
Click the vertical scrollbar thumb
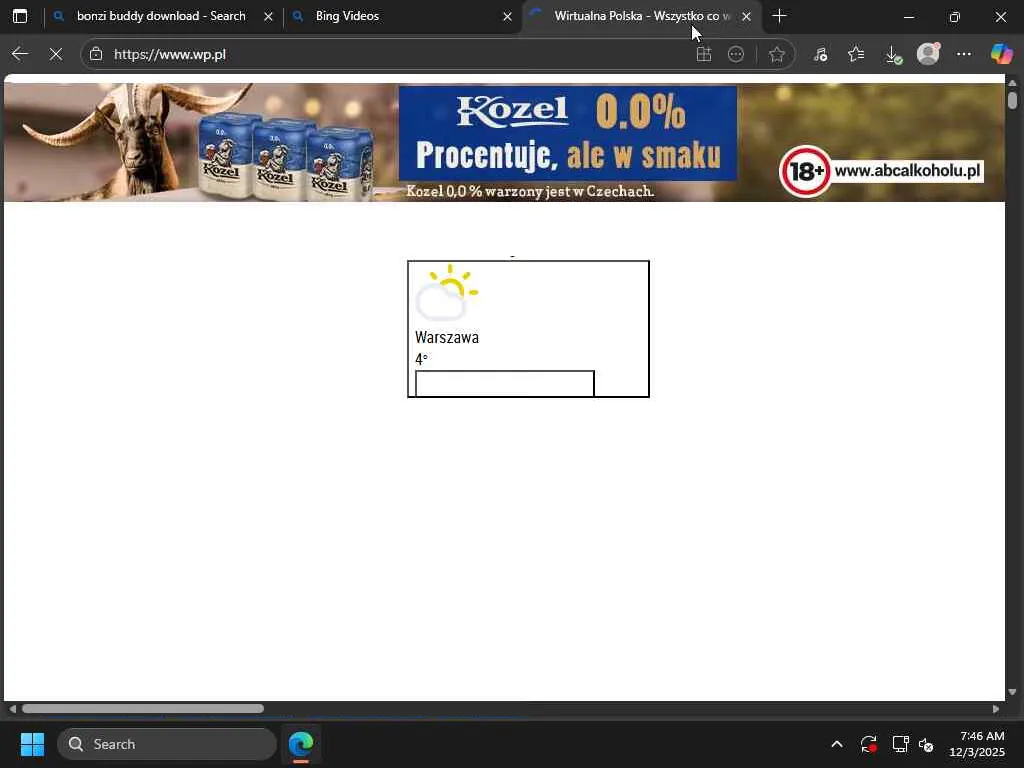tap(1012, 100)
